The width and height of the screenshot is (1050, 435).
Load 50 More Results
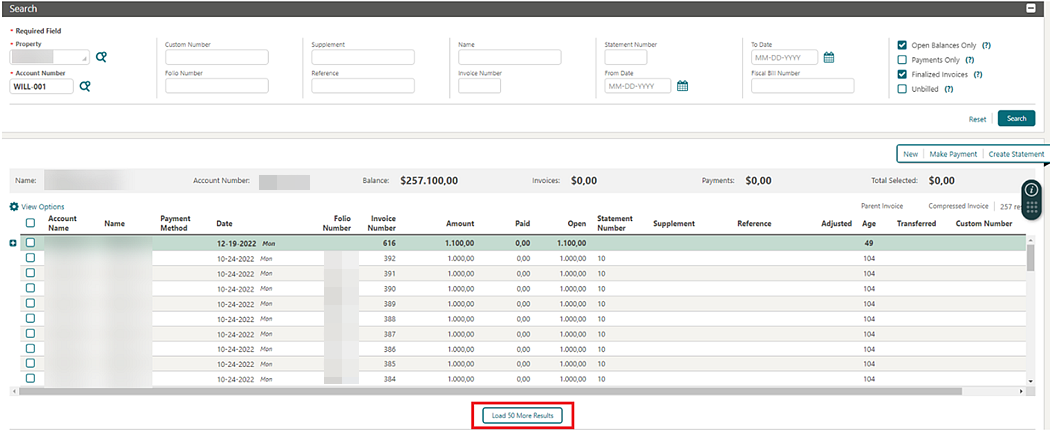(522, 416)
